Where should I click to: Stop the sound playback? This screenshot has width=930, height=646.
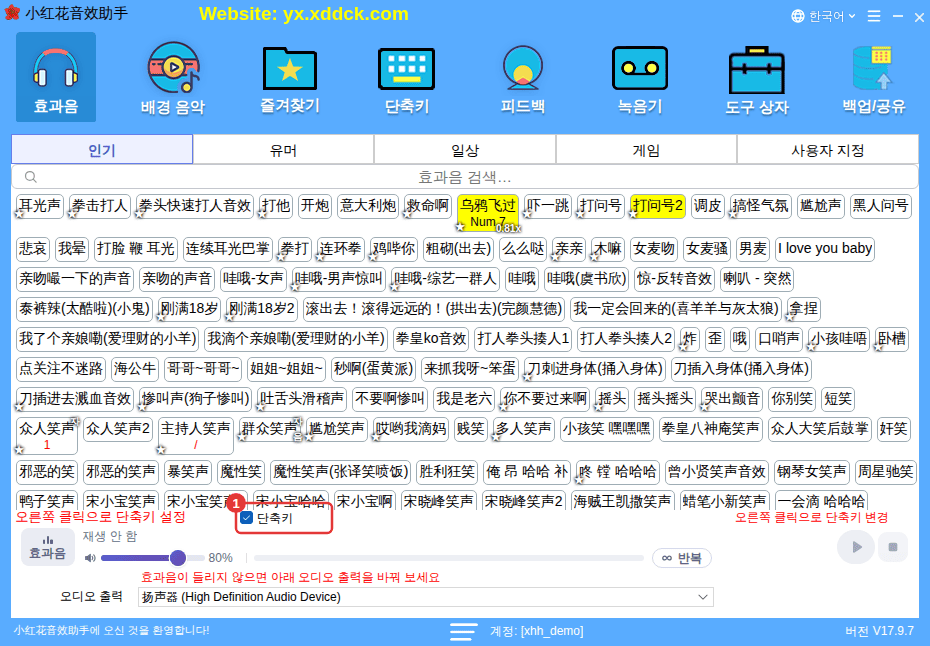click(x=893, y=547)
